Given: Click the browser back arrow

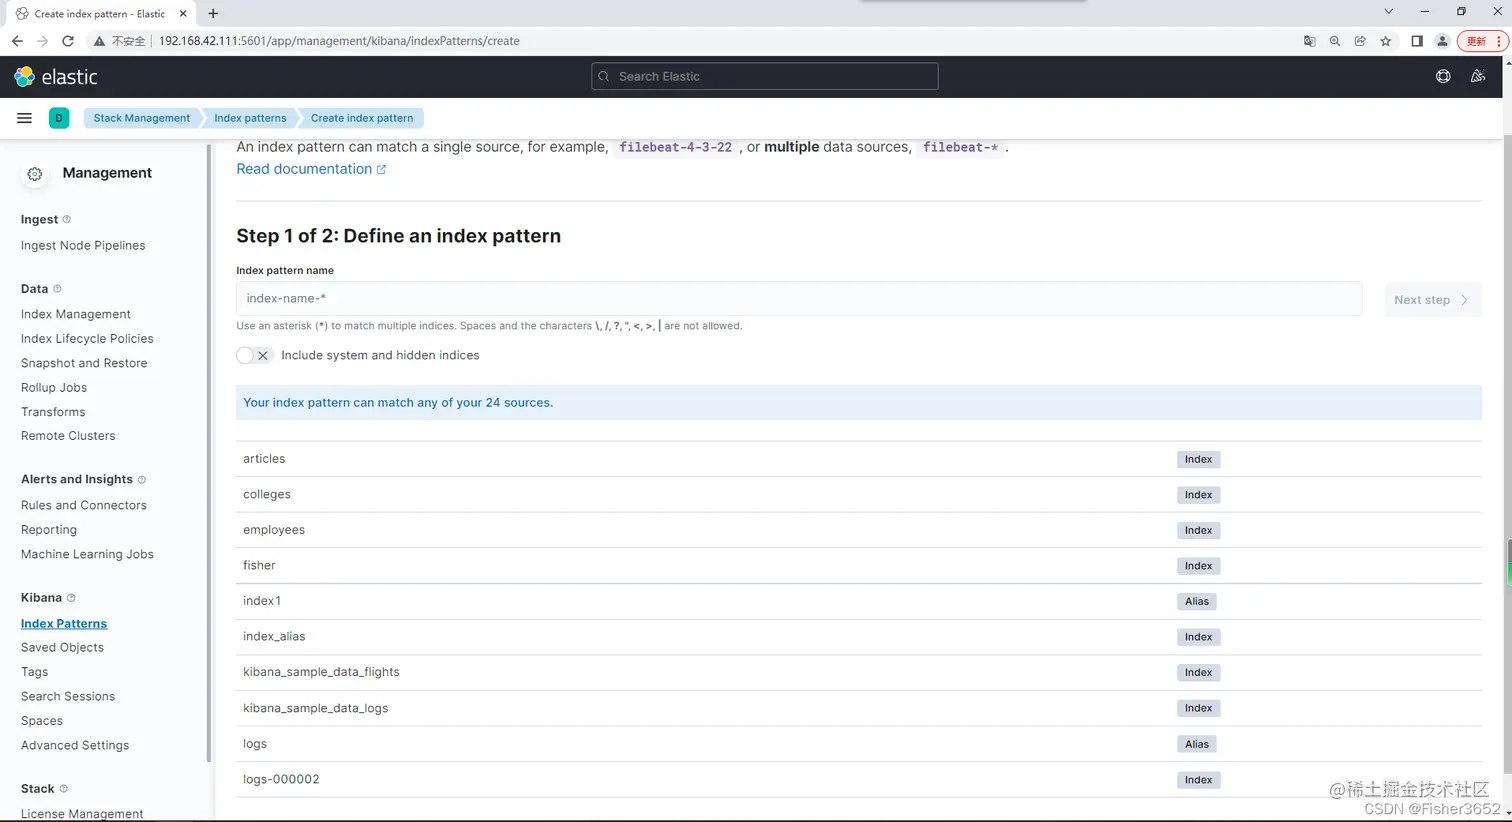Looking at the screenshot, I should (17, 41).
